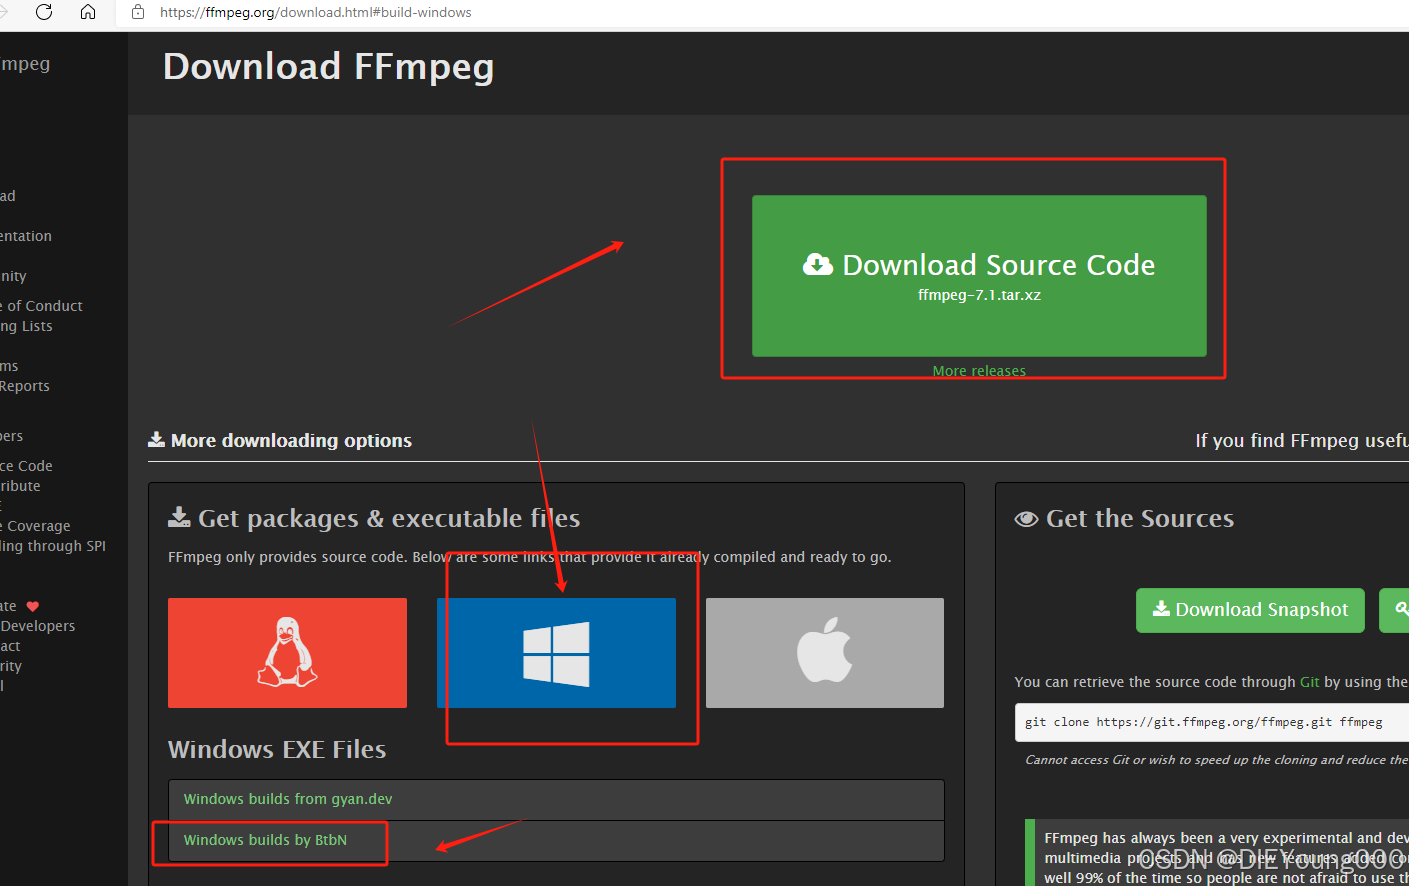The image size is (1409, 886).
Task: Open the More releases link
Action: click(x=979, y=371)
